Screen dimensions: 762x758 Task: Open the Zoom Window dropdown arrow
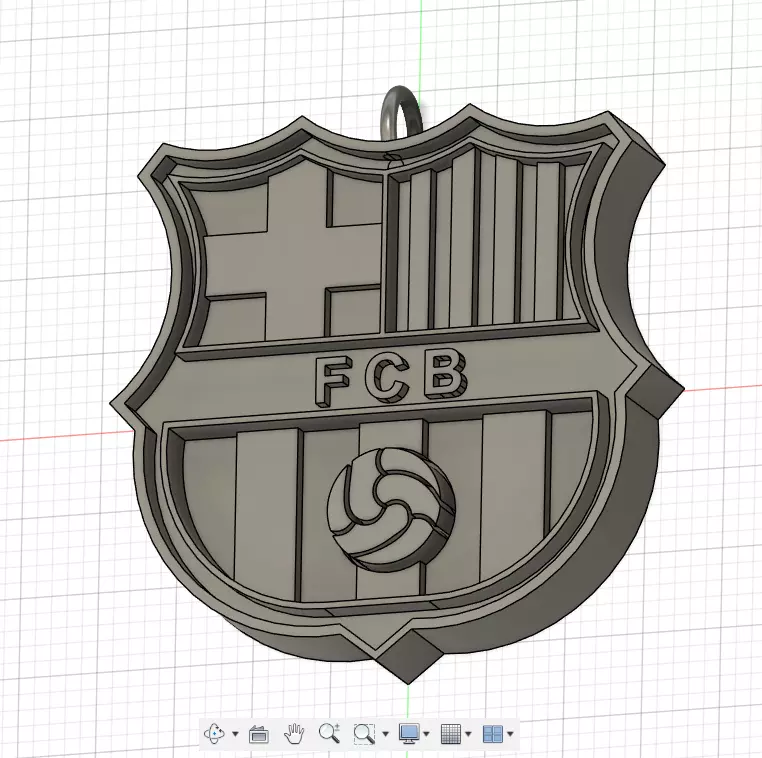pyautogui.click(x=386, y=734)
